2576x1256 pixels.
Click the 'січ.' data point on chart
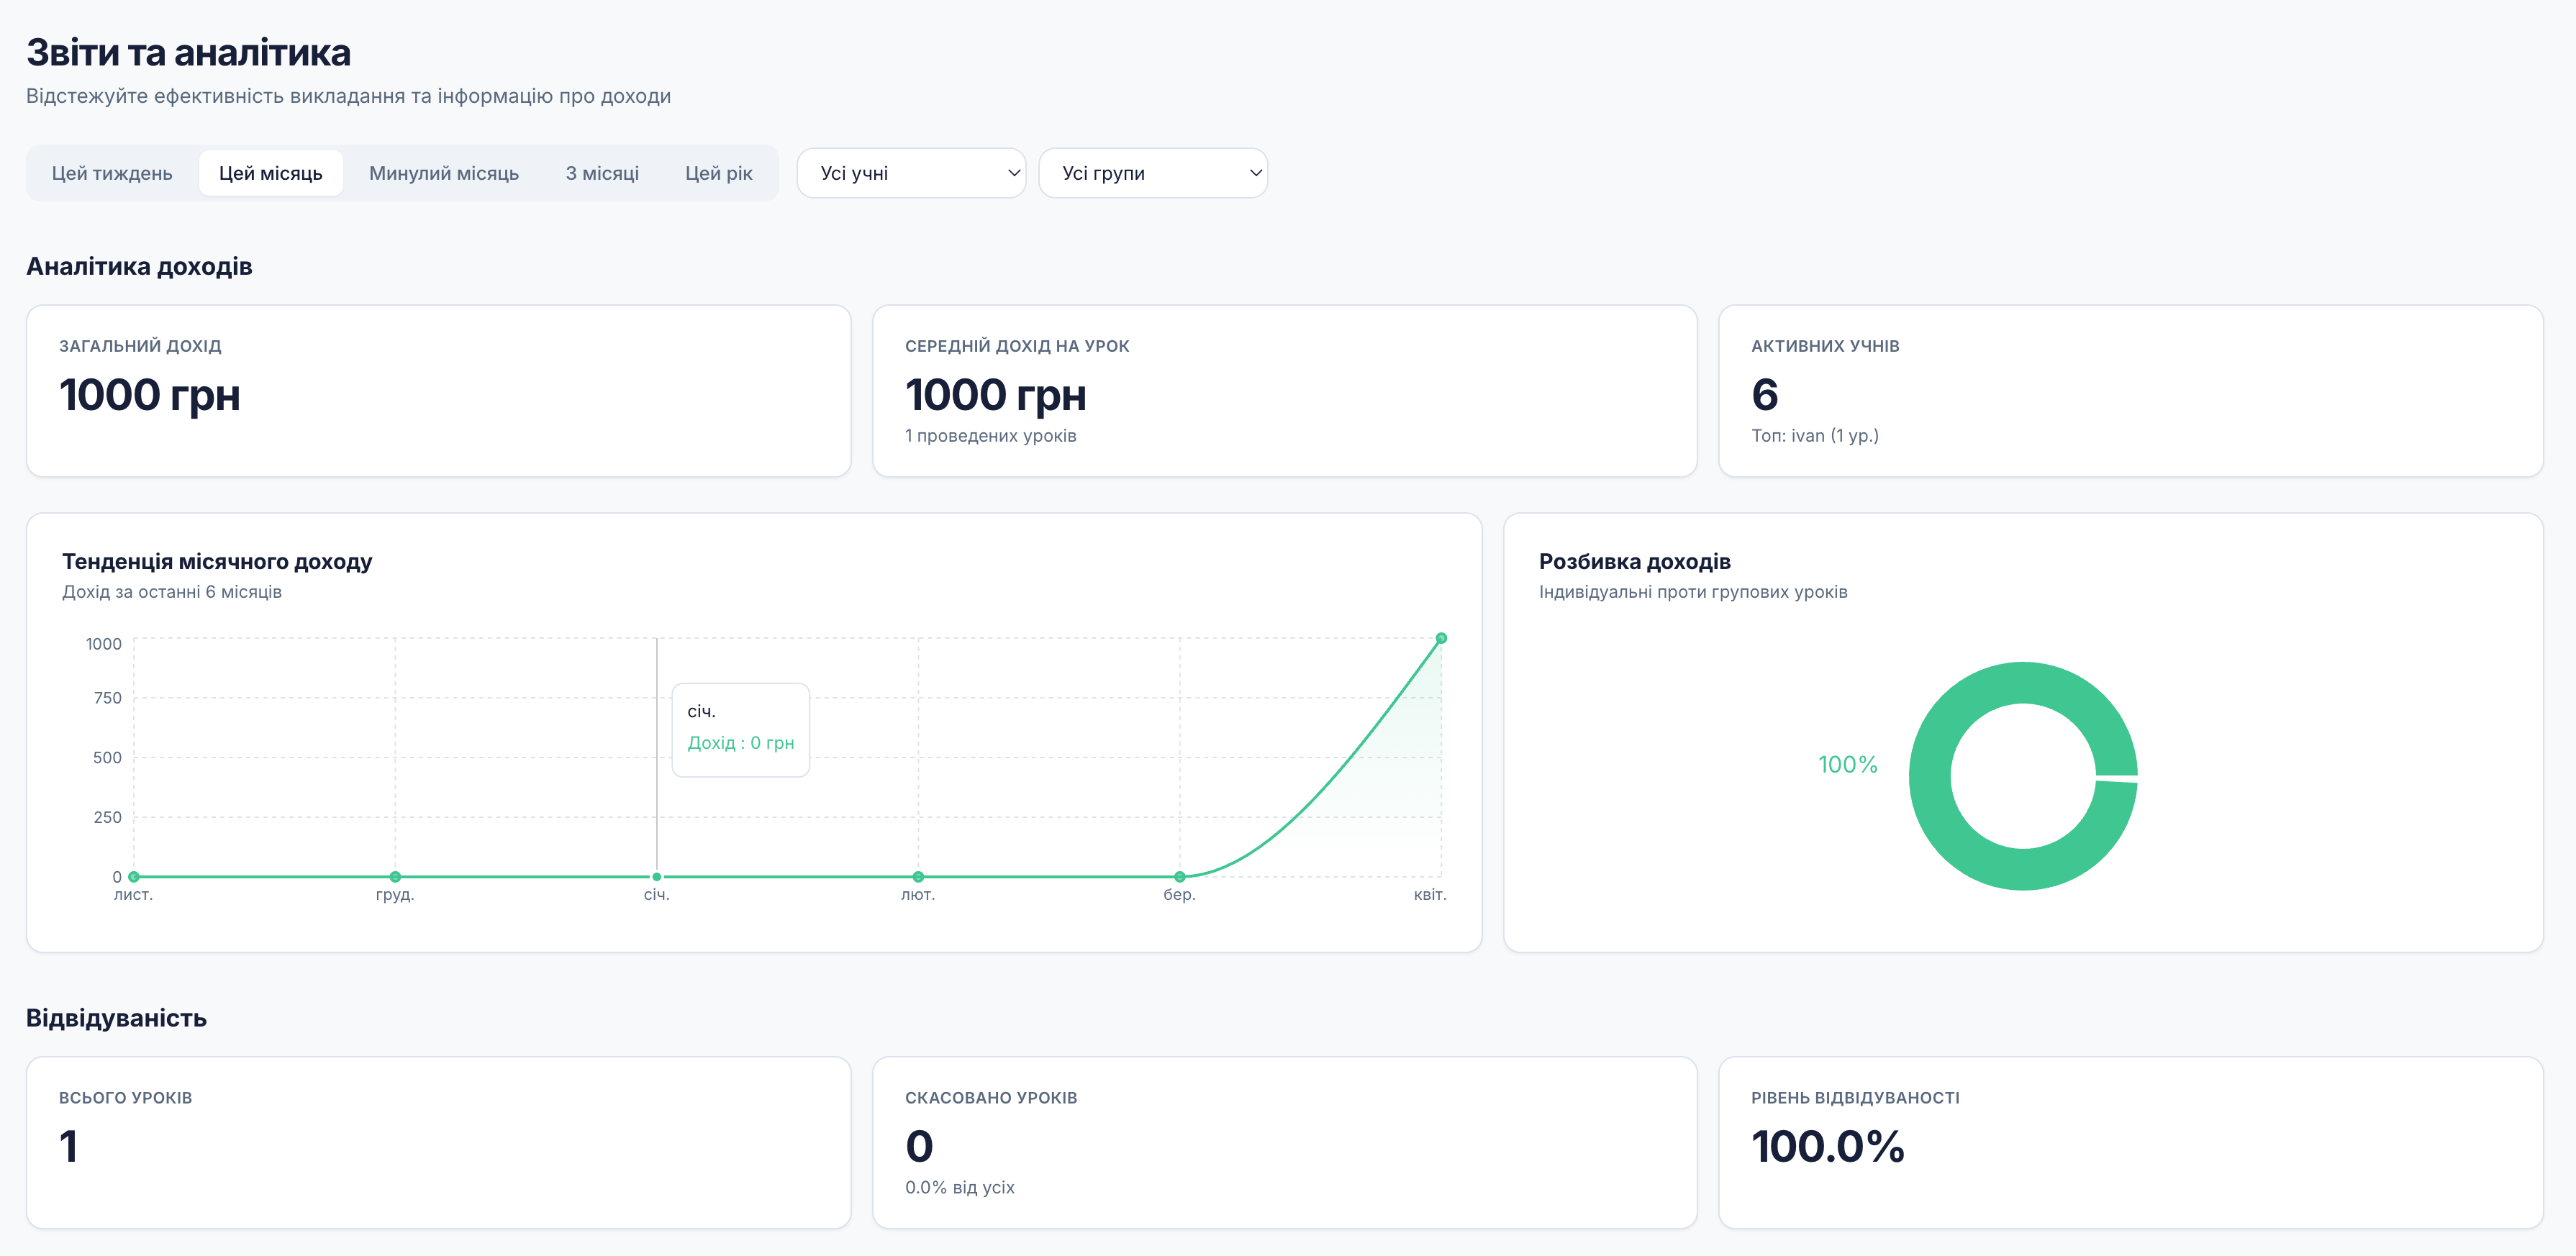[x=656, y=877]
